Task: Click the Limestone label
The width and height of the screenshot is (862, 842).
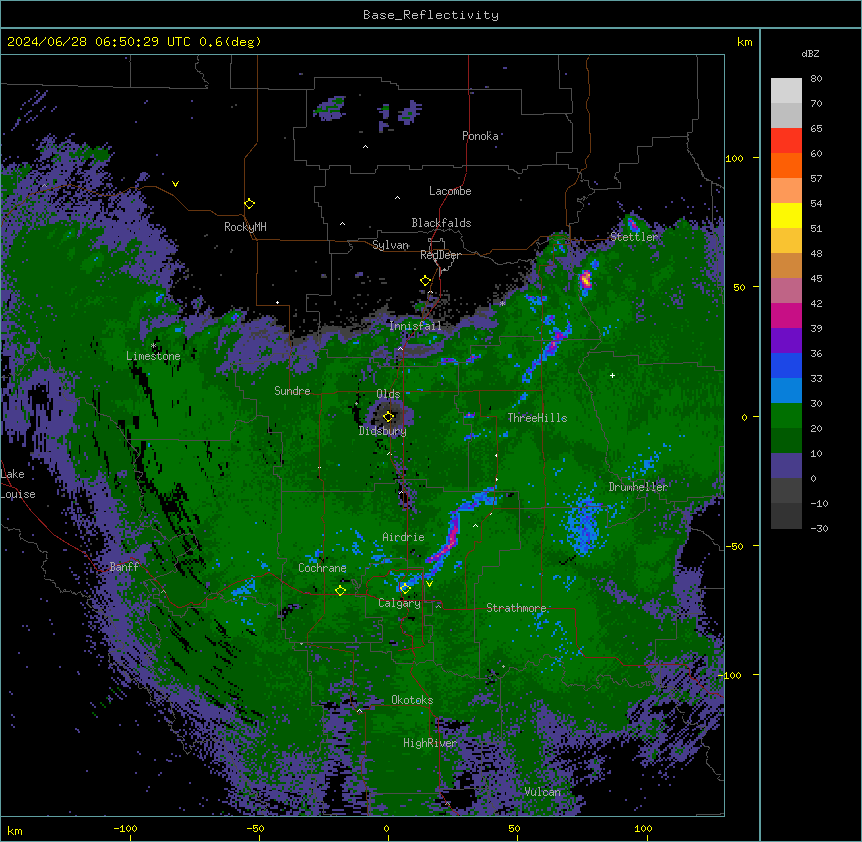Action: point(153,356)
